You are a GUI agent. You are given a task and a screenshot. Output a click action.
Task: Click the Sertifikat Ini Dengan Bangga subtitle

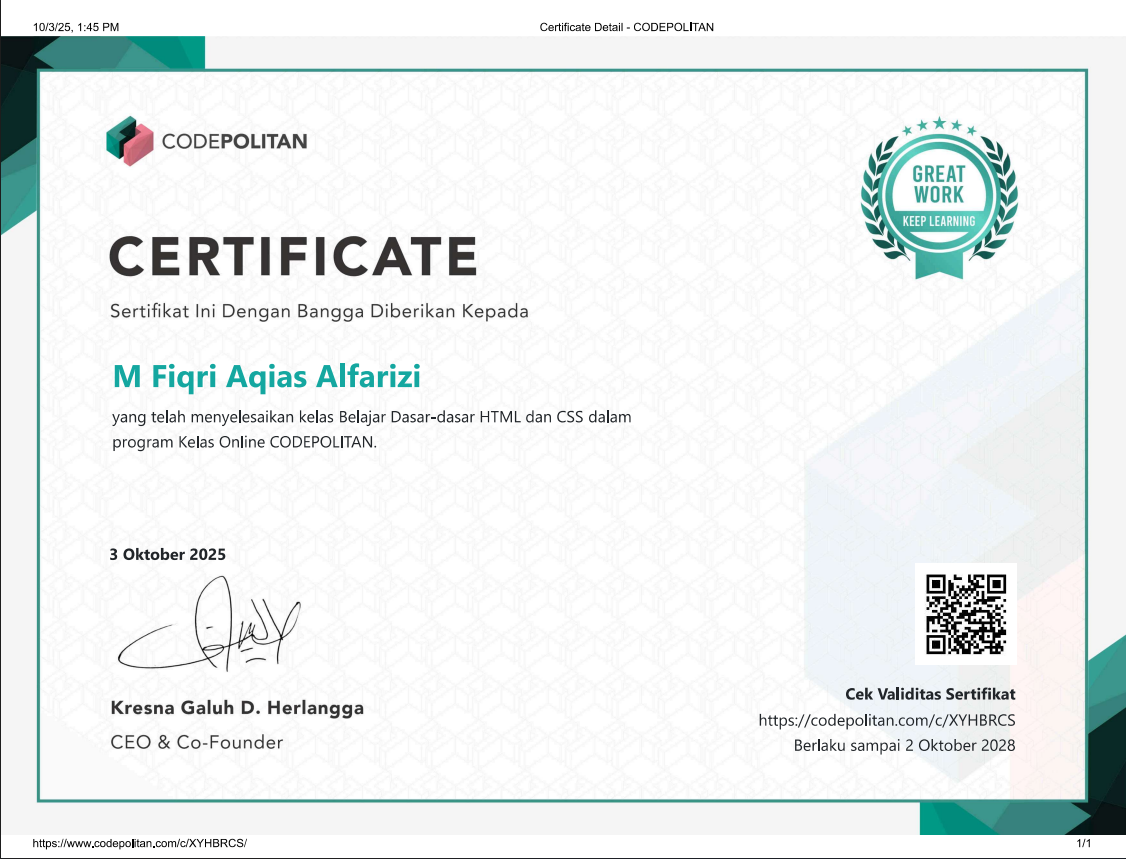(x=319, y=311)
